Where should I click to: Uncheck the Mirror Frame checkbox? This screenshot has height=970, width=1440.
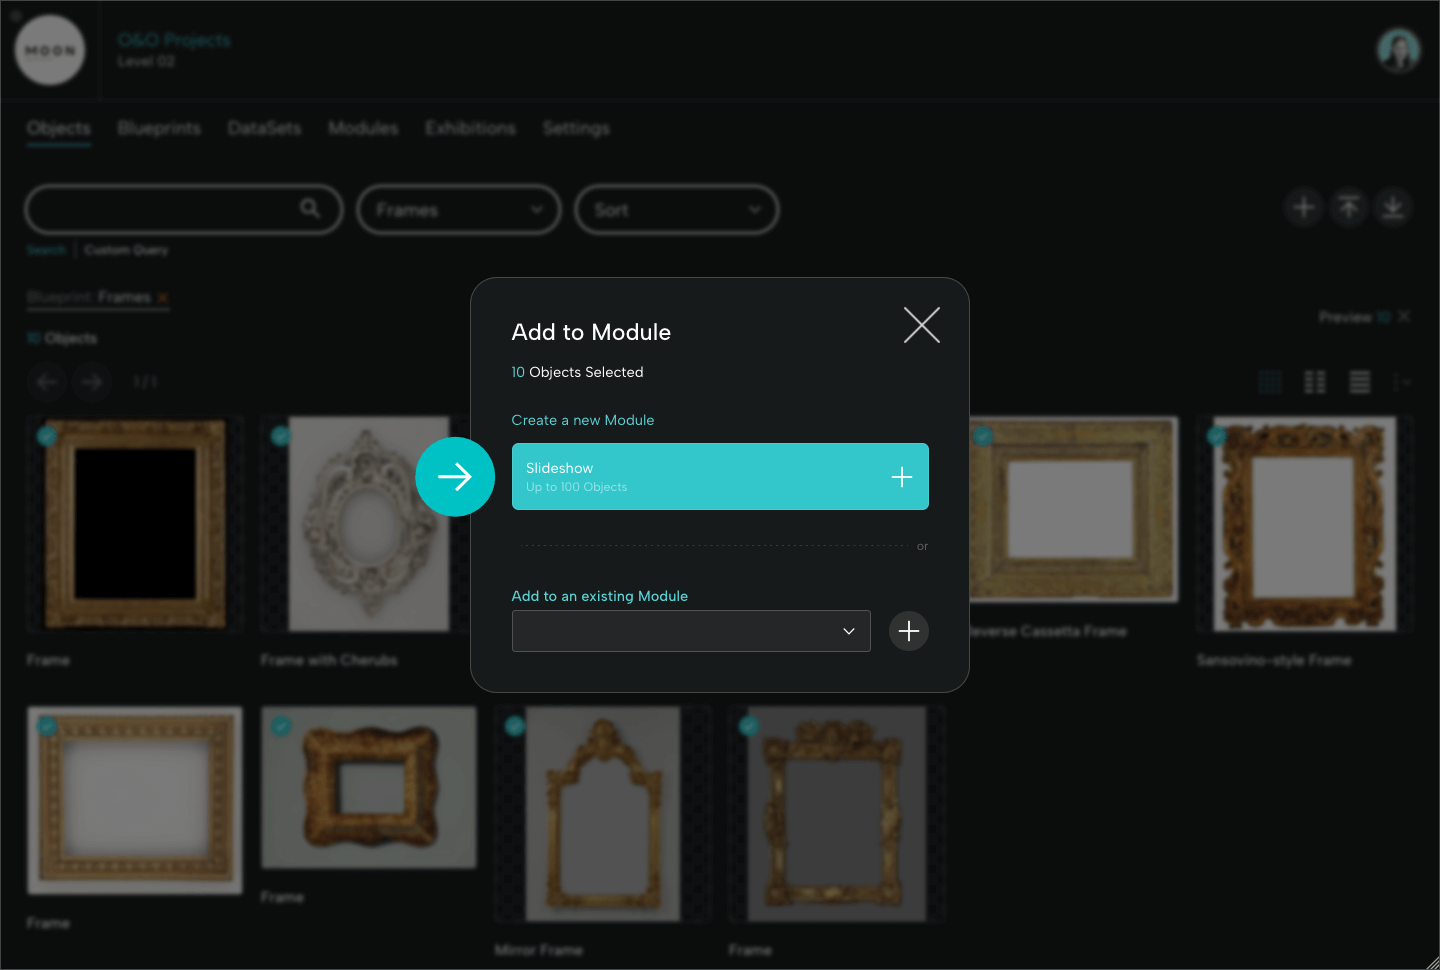tap(515, 726)
